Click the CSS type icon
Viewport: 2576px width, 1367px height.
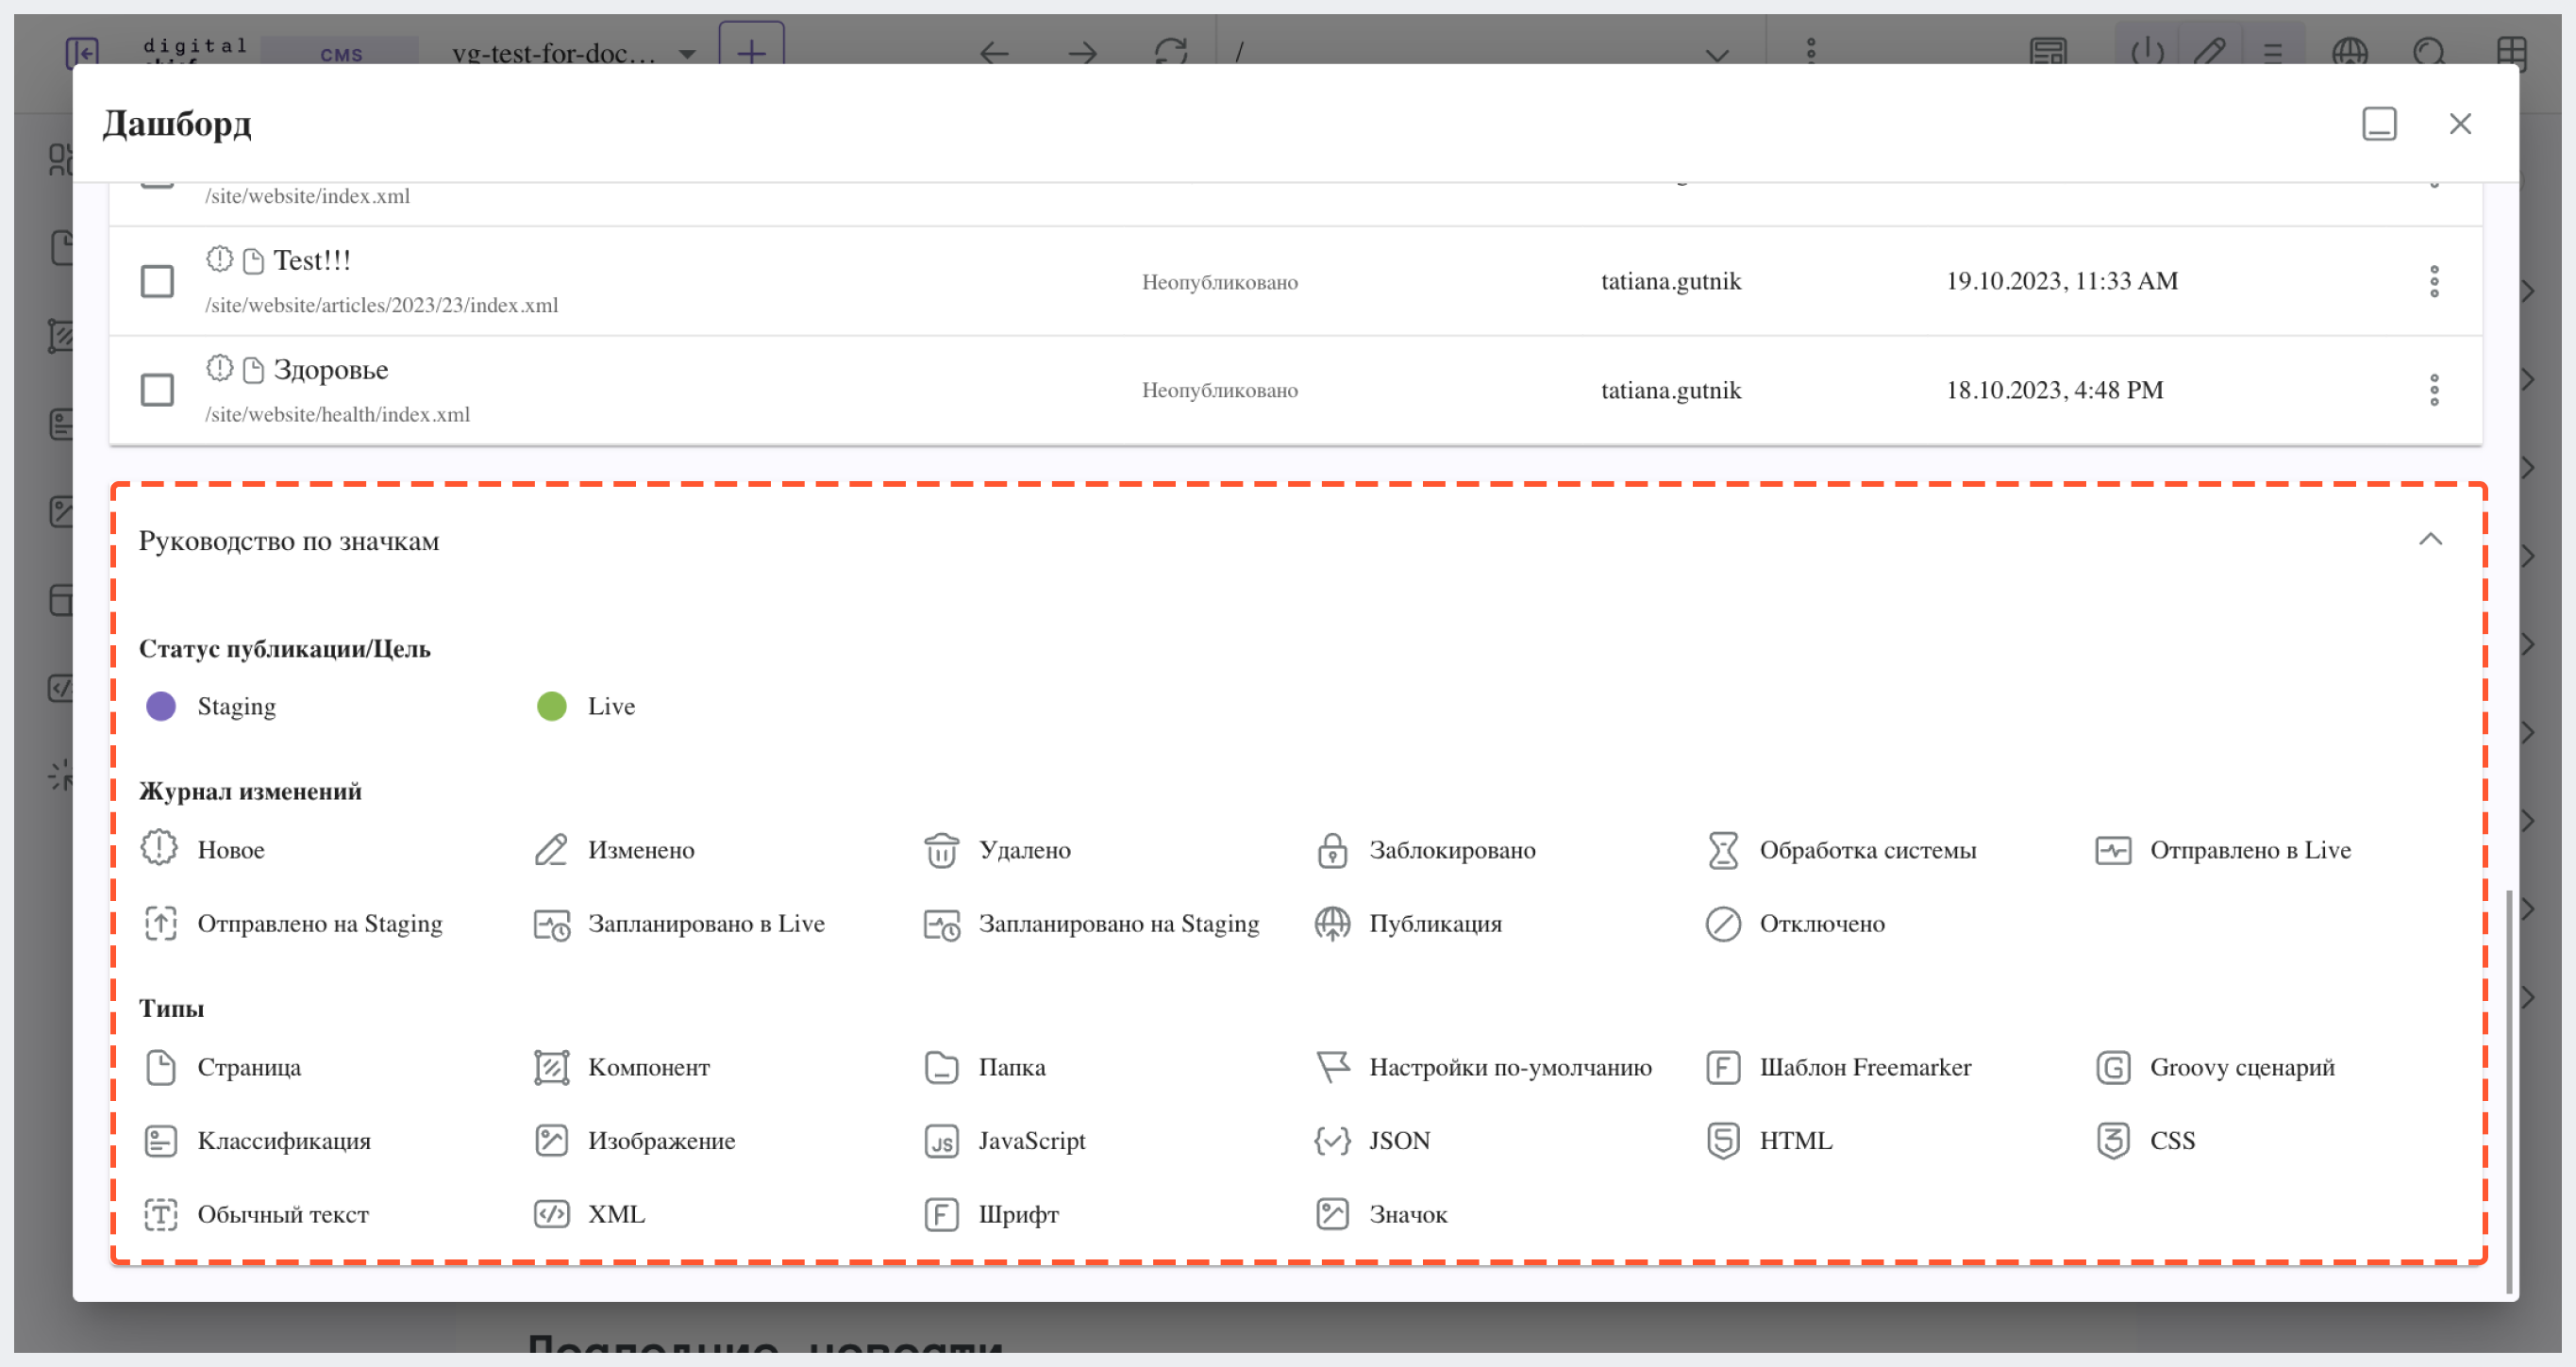2113,1140
